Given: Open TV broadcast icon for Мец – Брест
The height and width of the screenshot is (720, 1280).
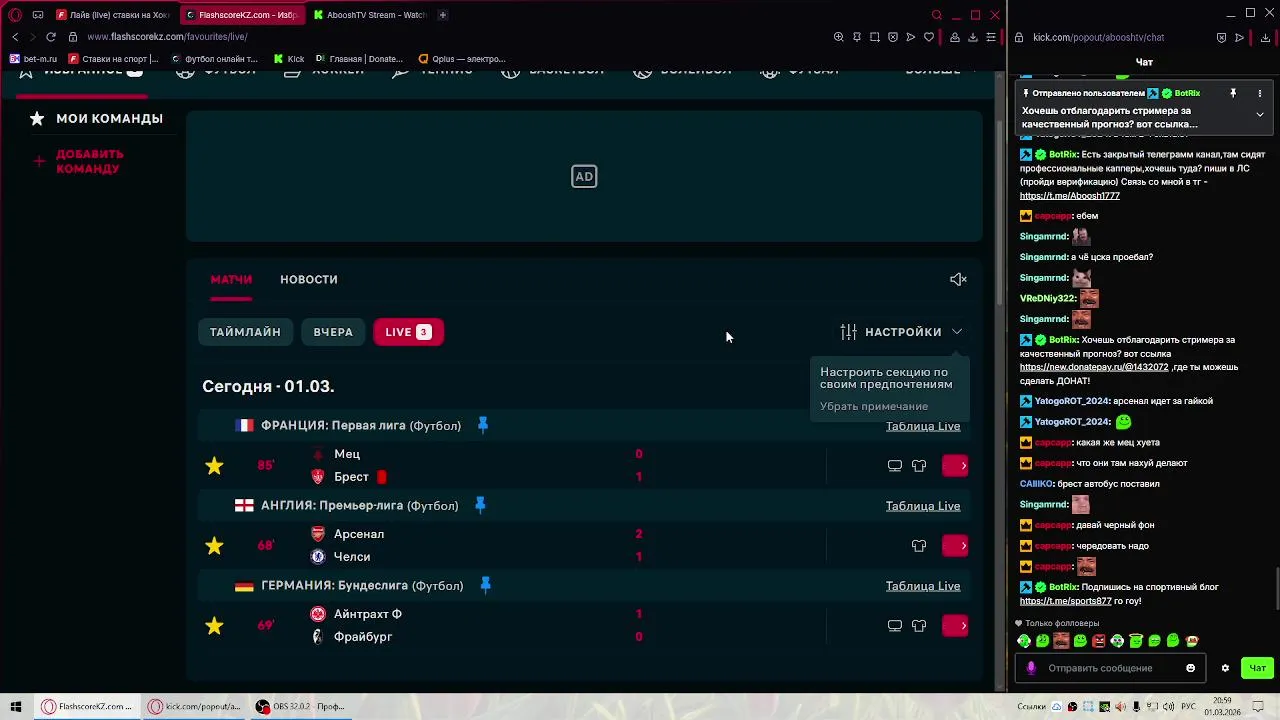Looking at the screenshot, I should [x=895, y=466].
